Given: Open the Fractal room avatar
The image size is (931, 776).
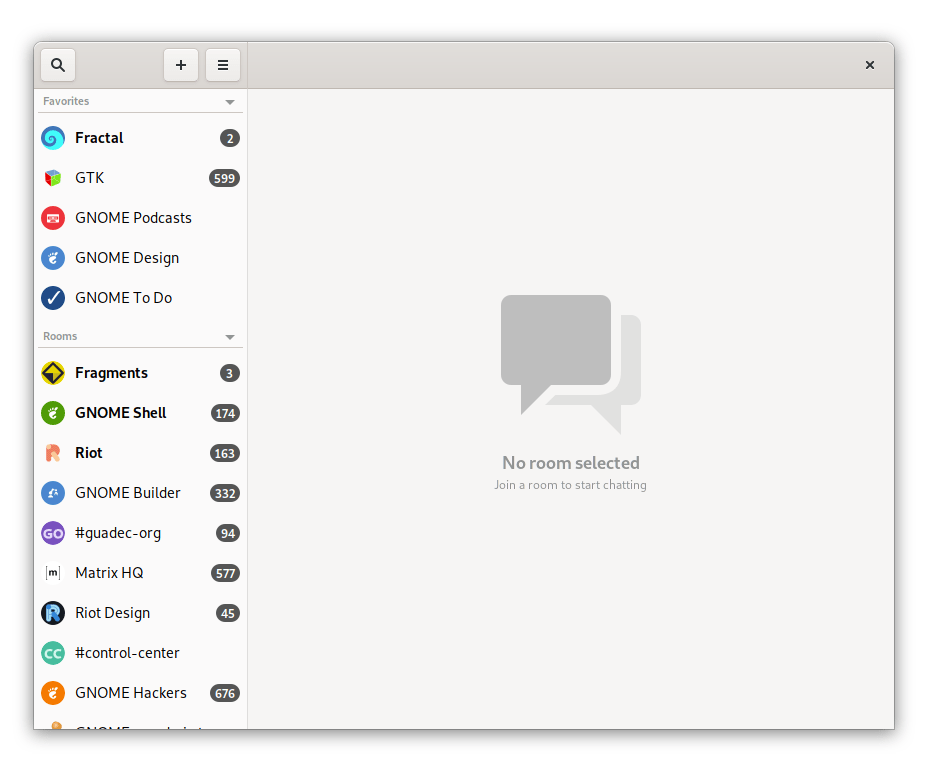Looking at the screenshot, I should coord(52,138).
